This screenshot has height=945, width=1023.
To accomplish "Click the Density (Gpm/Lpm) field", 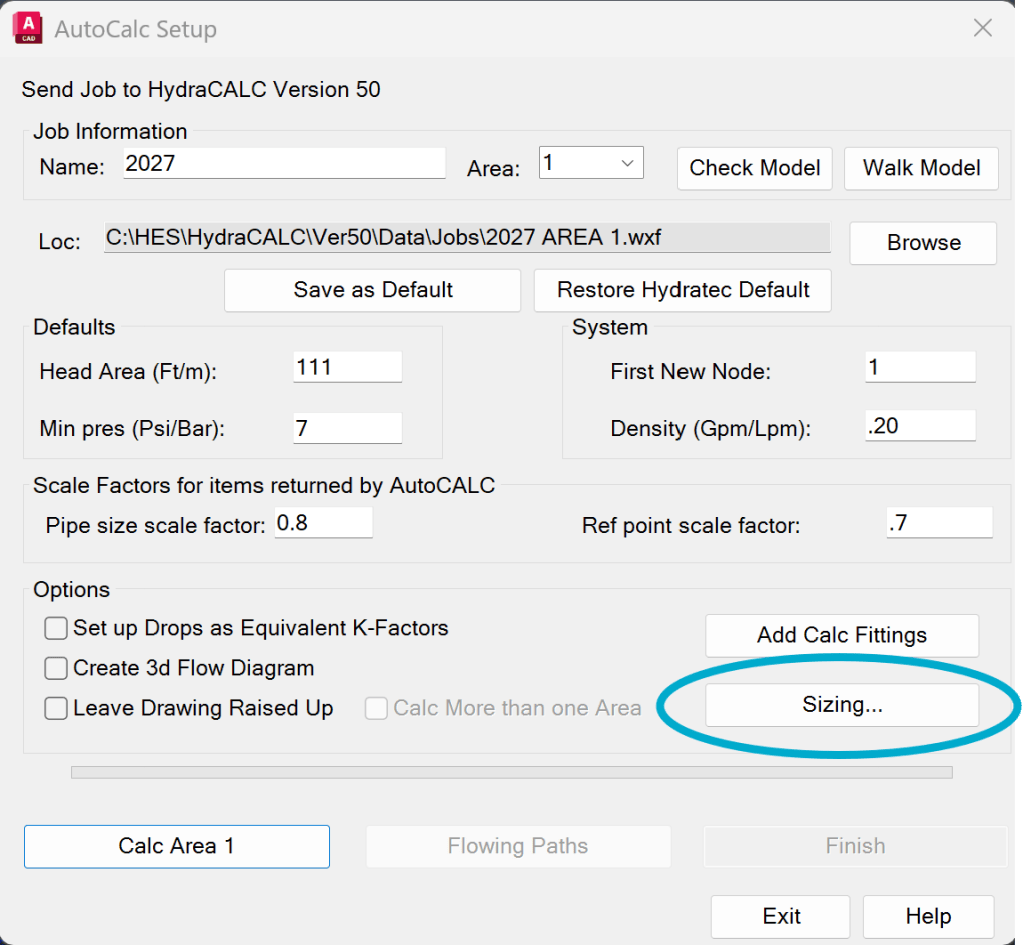I will tap(920, 426).
